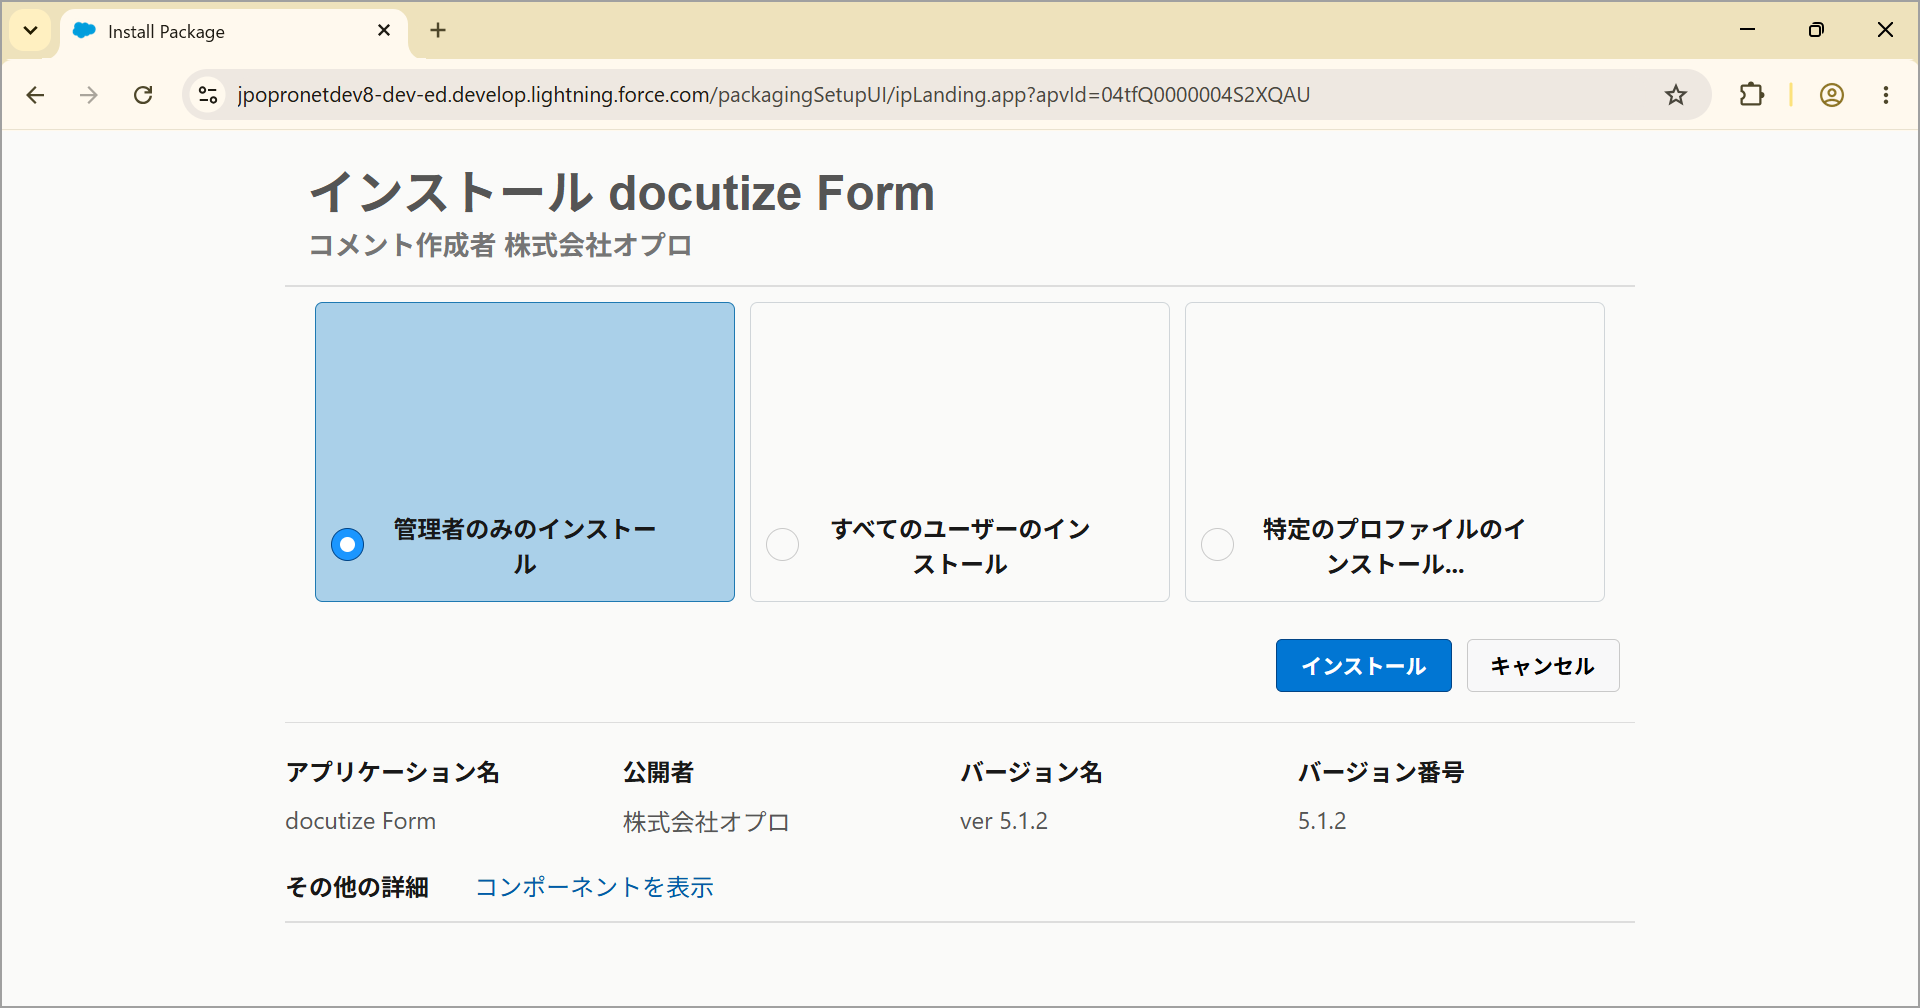Select 特定のプロファイルのインストール radio option
This screenshot has width=1920, height=1008.
point(1217,545)
